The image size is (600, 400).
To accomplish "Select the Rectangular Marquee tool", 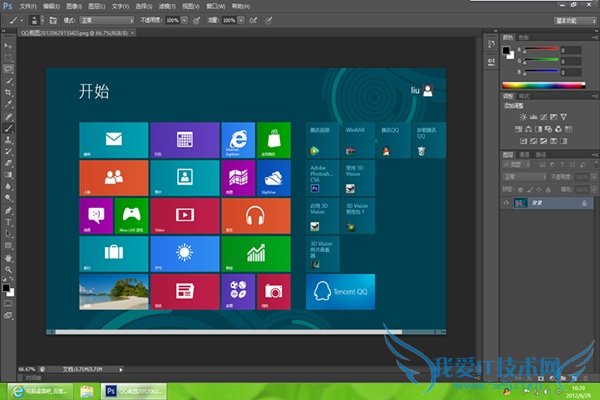I will 8,58.
